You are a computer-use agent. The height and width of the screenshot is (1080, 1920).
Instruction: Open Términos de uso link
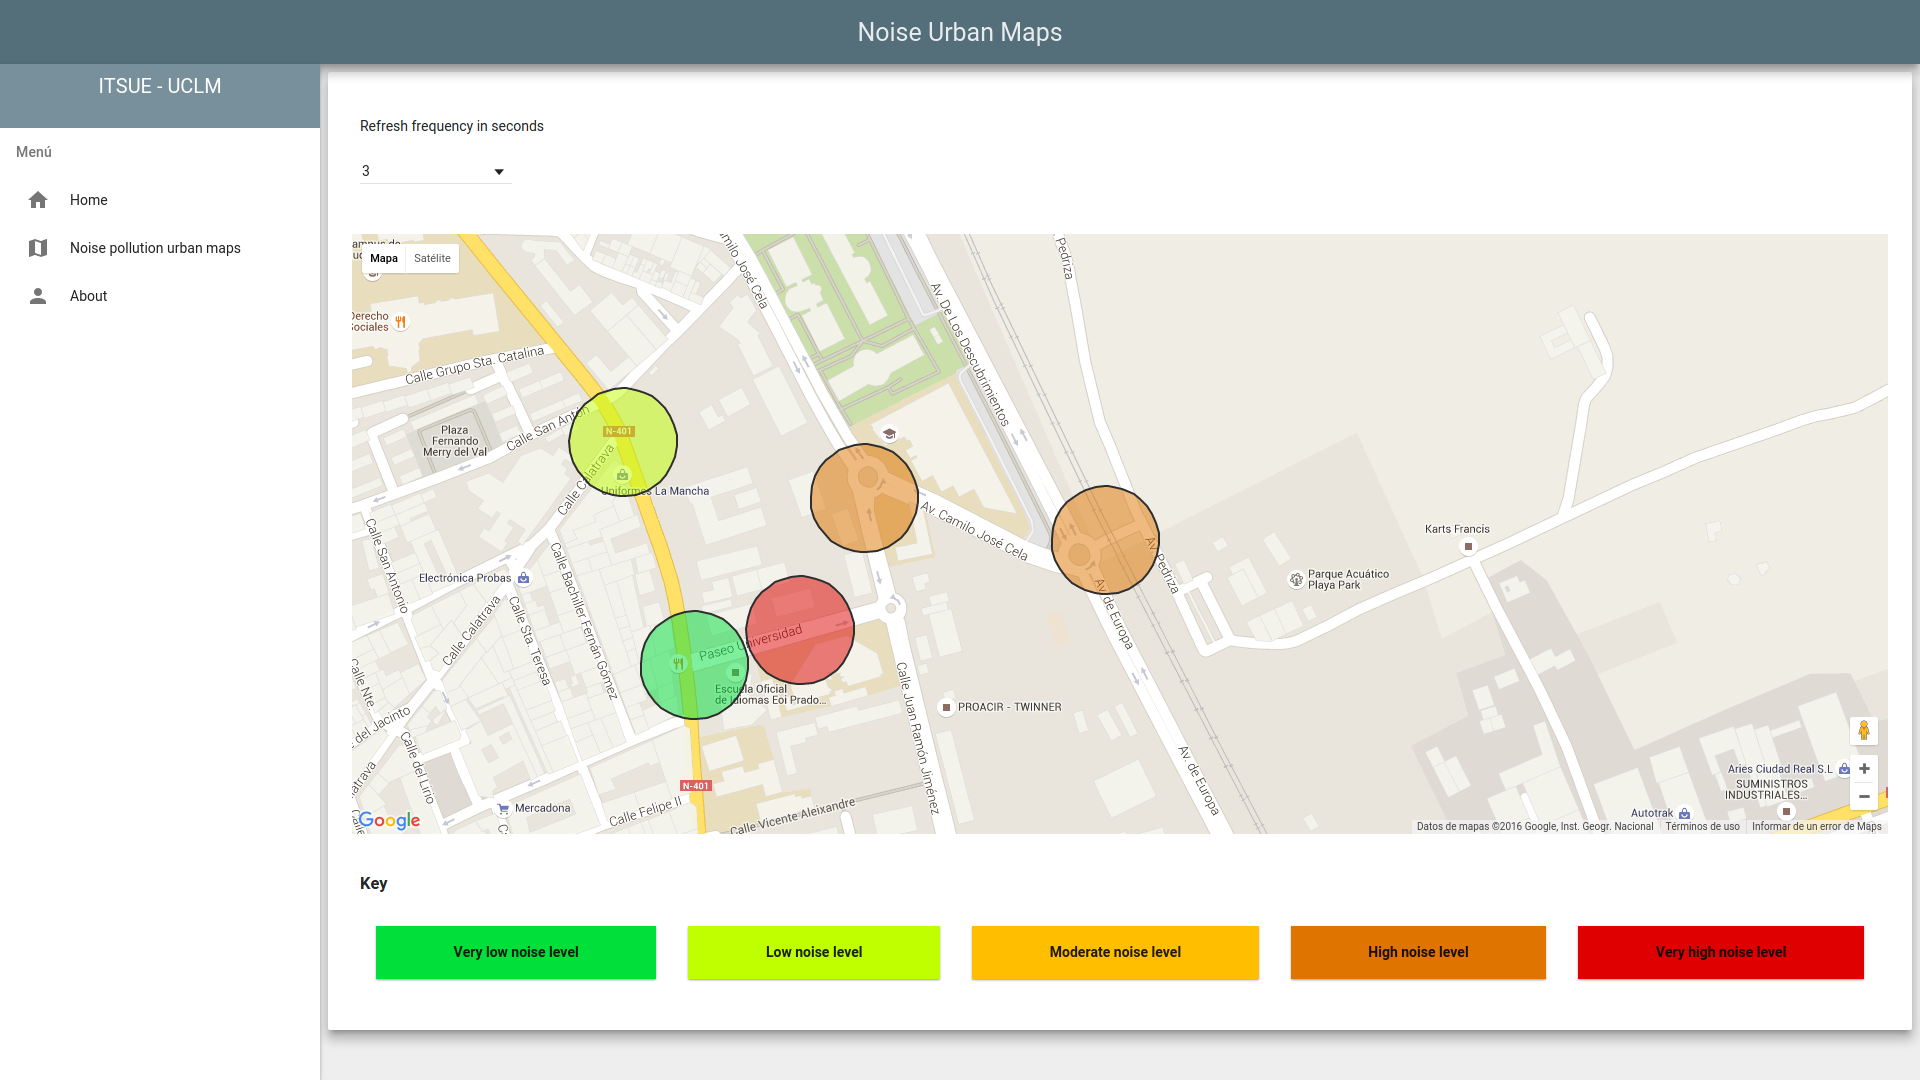tap(1702, 826)
